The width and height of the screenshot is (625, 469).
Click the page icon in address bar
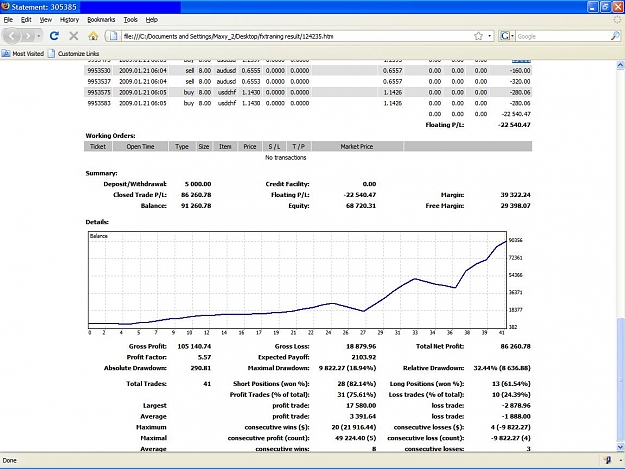[114, 36]
